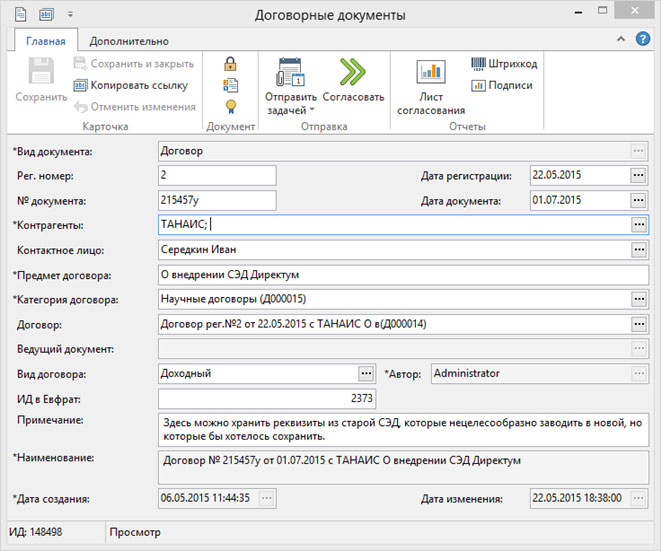Open the Дата регистрации date picker
661x551 pixels.
point(638,175)
